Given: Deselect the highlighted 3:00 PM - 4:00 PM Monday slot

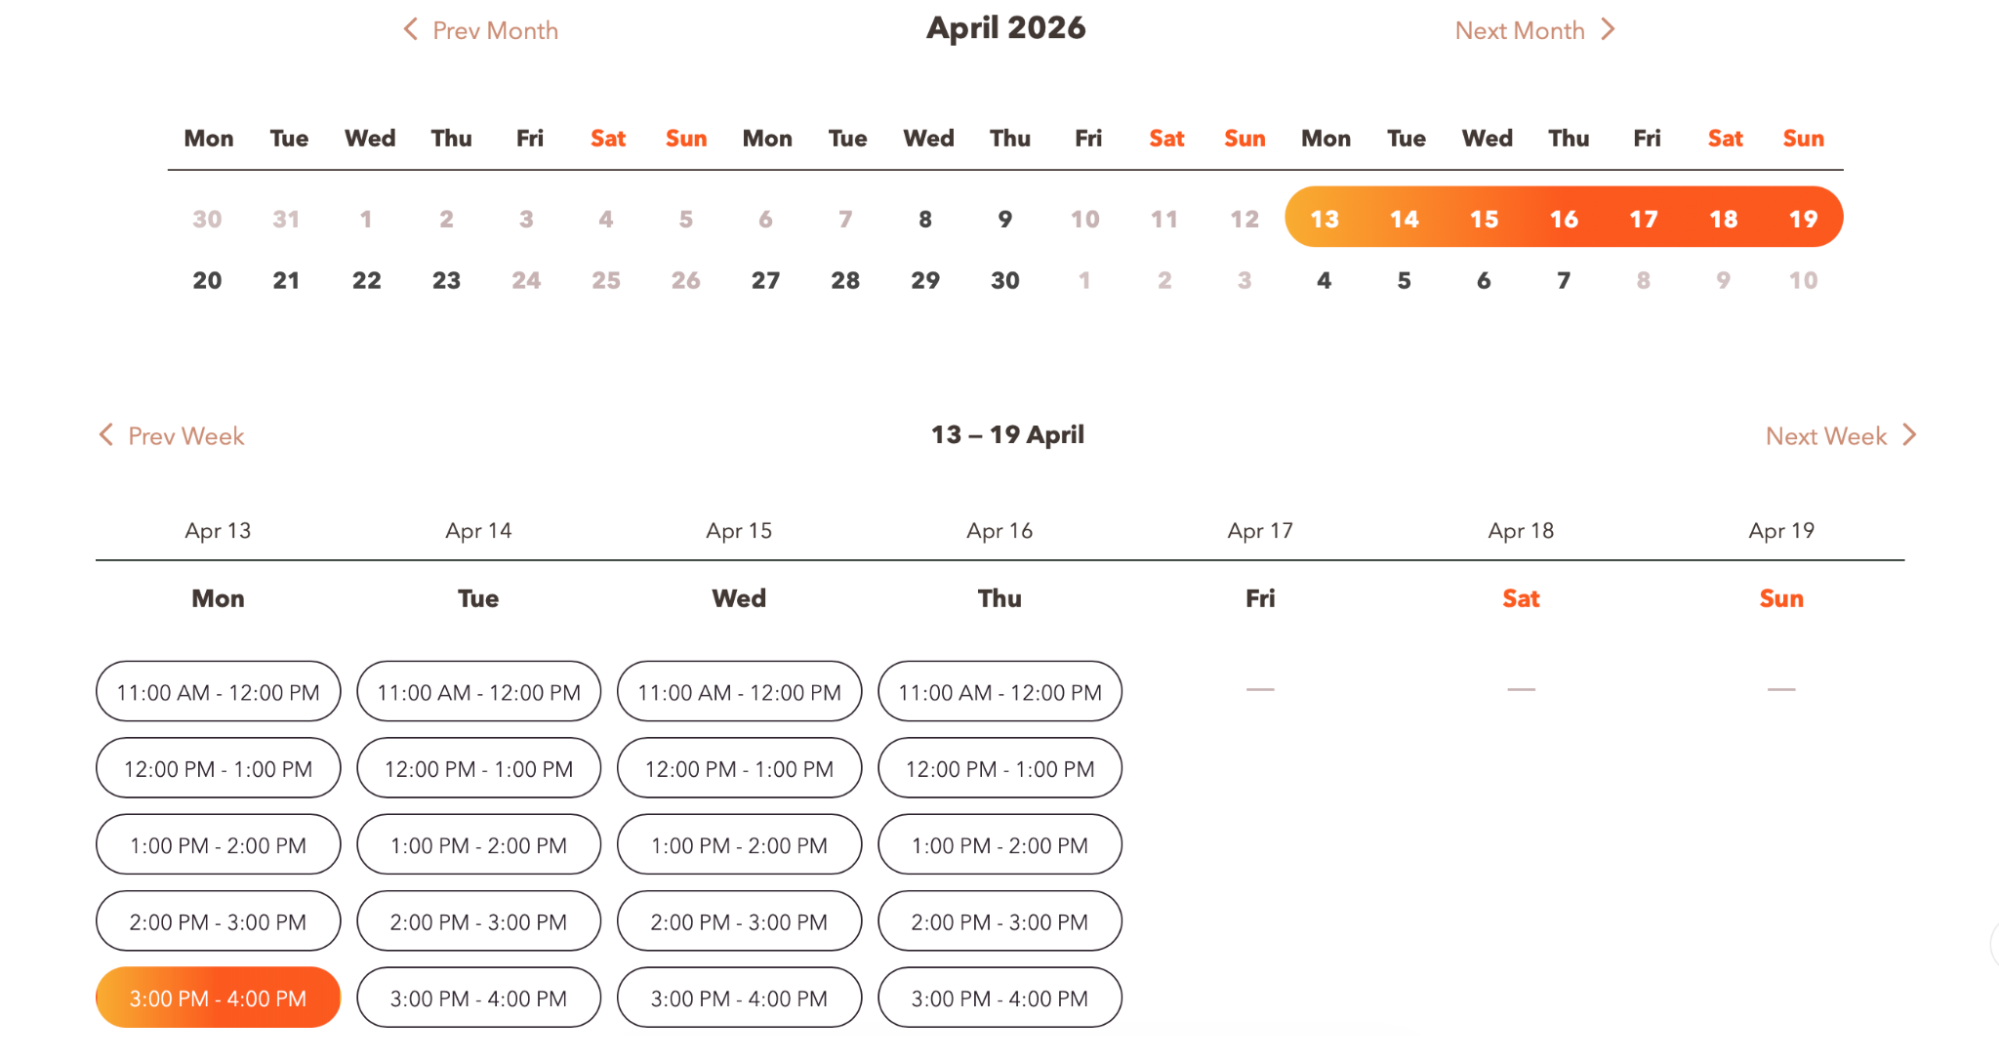Looking at the screenshot, I should [217, 997].
